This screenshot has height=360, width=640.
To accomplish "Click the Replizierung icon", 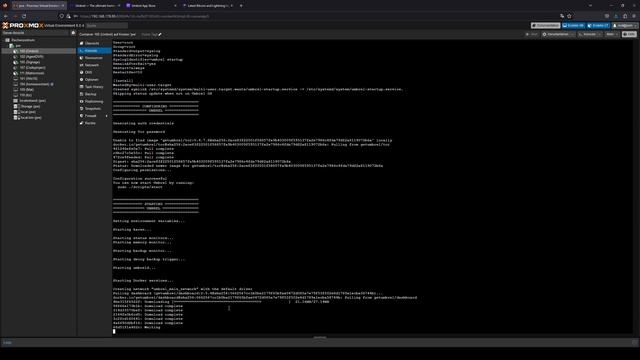I will [82, 101].
